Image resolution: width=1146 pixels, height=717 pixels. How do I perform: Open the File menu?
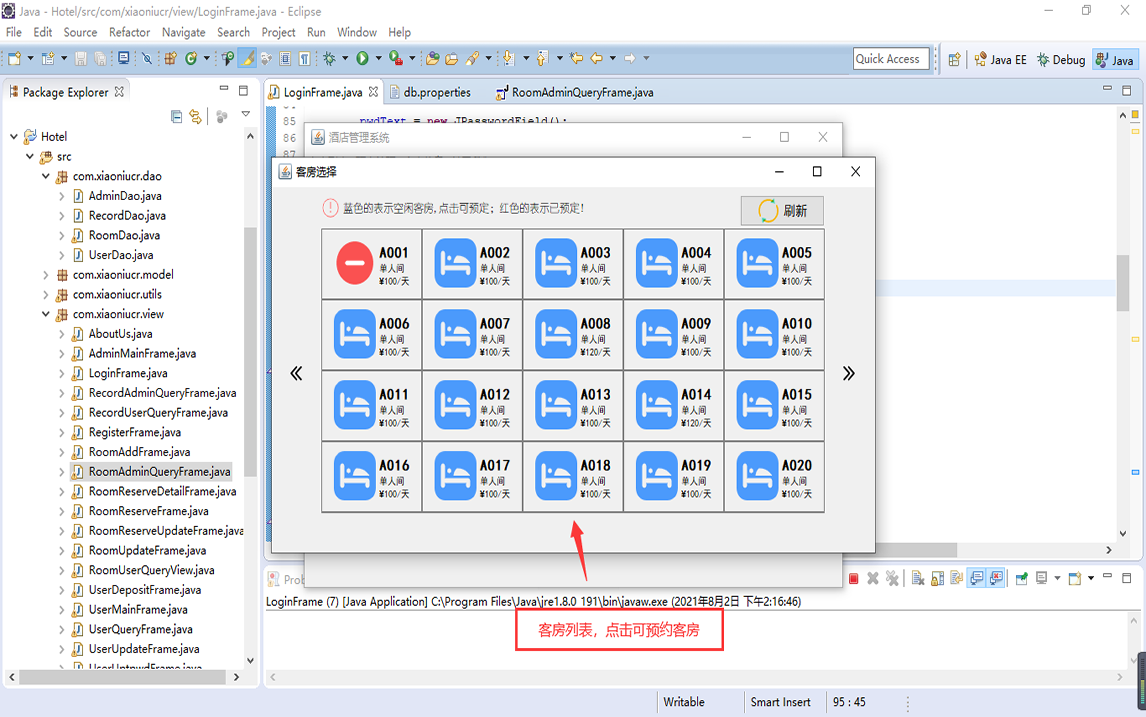[14, 32]
